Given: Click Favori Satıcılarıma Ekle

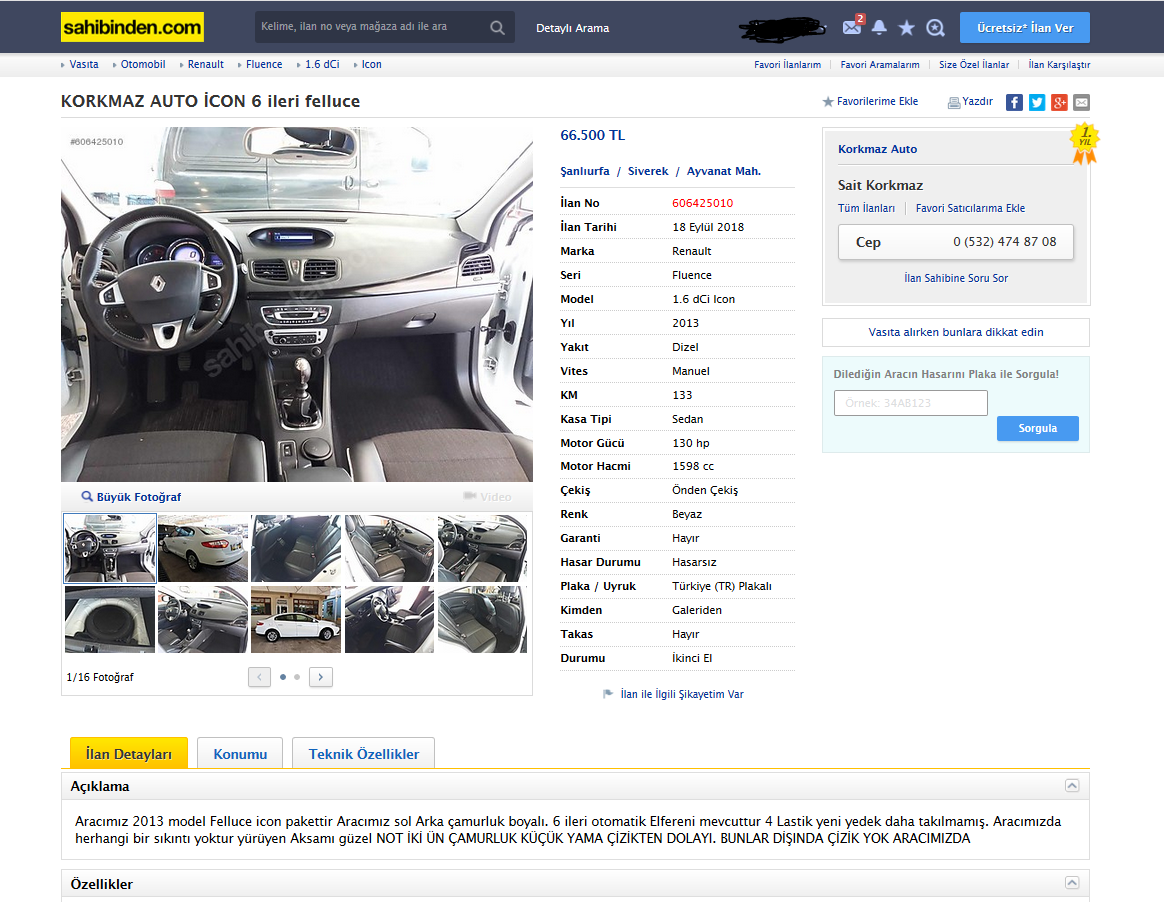Looking at the screenshot, I should 970,209.
